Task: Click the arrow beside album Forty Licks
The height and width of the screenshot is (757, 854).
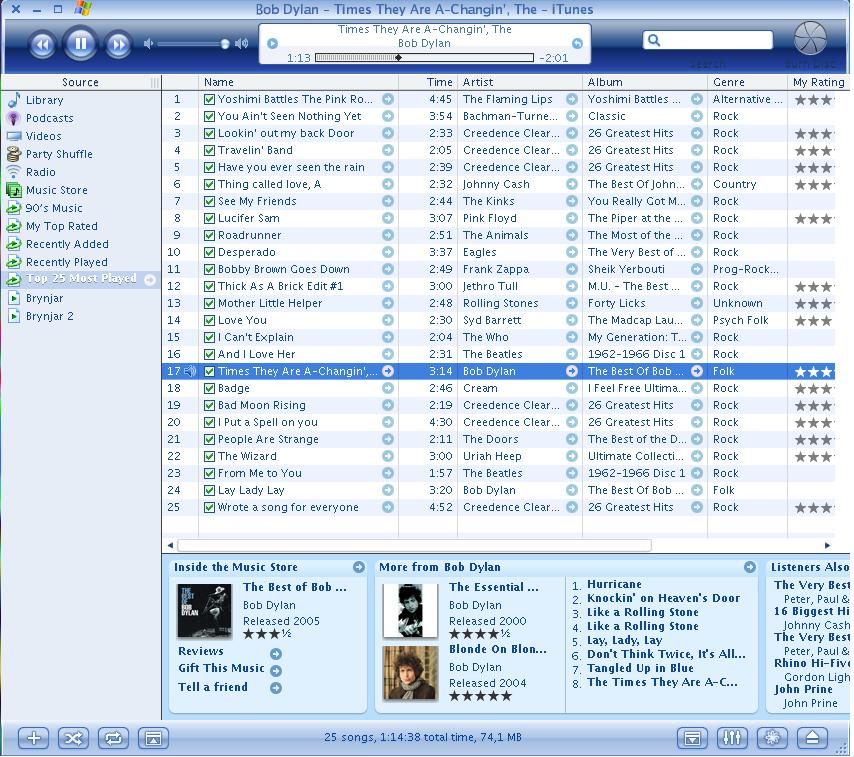Action: coord(697,303)
